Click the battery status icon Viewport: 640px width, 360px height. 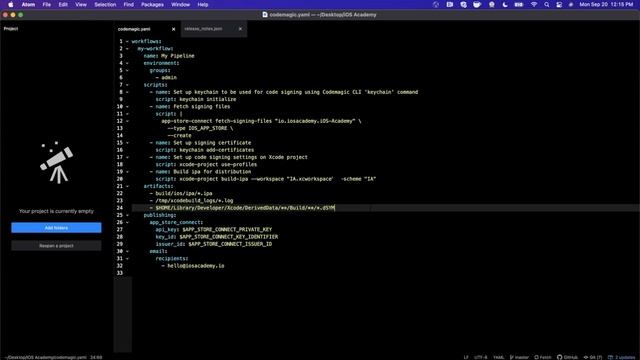(x=519, y=4)
